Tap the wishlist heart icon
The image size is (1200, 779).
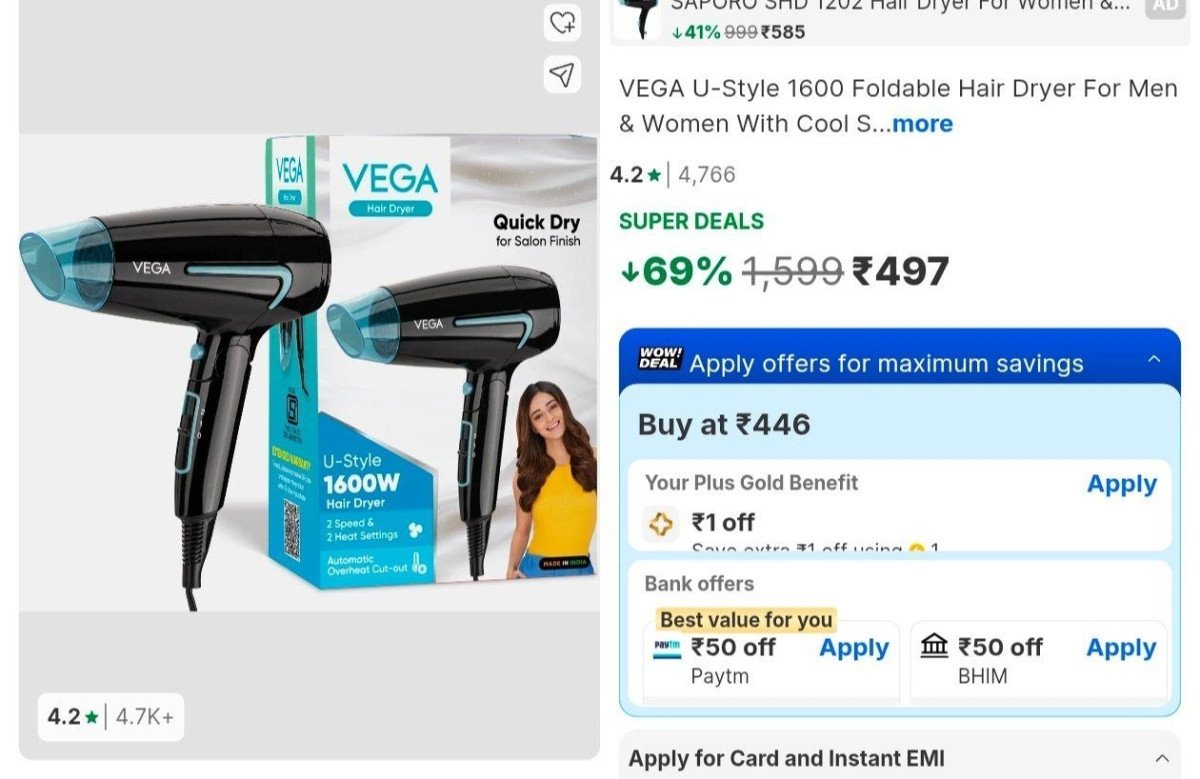[563, 21]
